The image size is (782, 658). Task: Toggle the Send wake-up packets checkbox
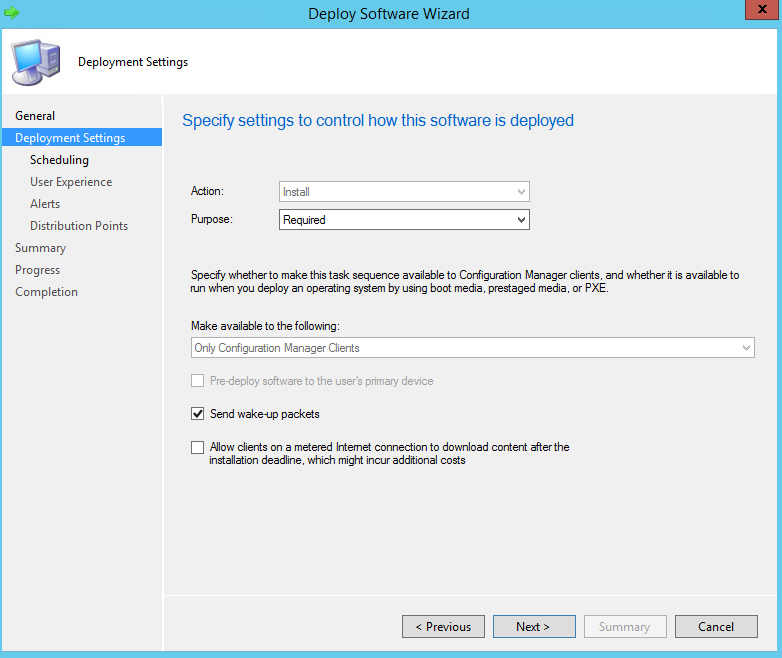[197, 414]
